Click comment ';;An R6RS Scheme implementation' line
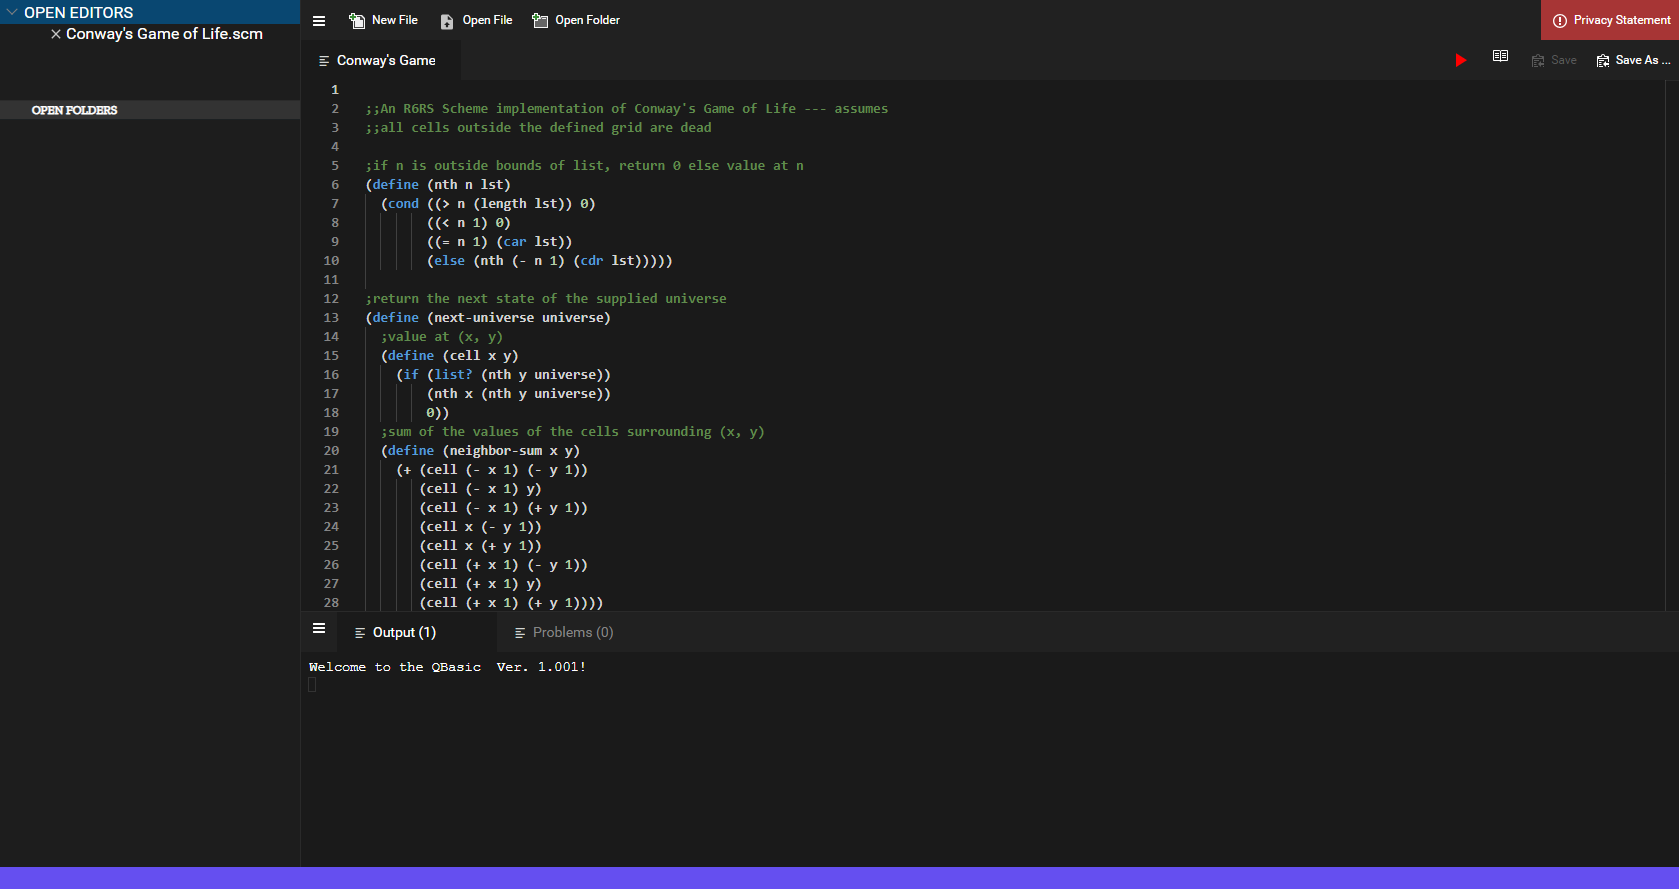 pos(627,109)
